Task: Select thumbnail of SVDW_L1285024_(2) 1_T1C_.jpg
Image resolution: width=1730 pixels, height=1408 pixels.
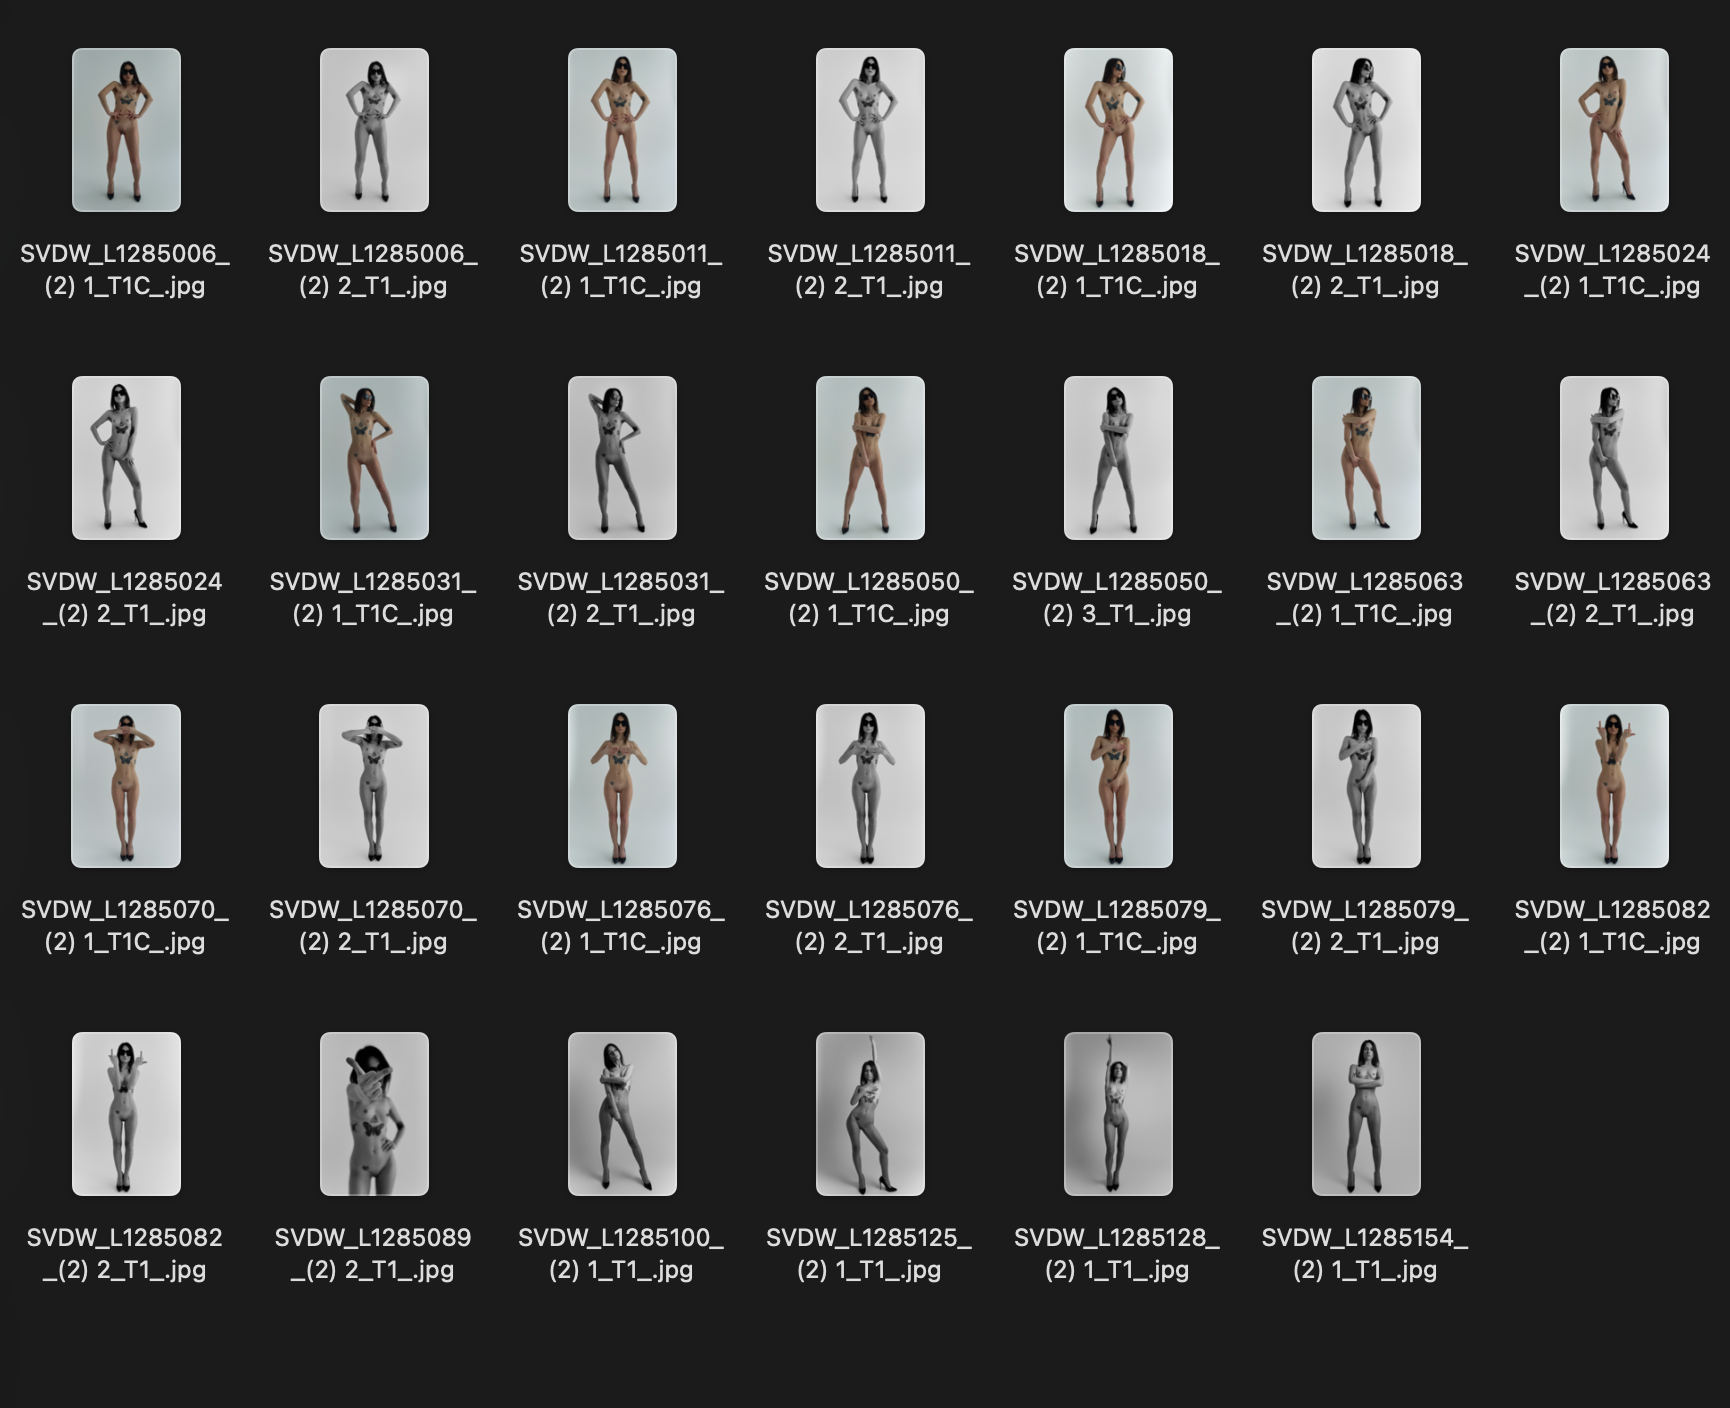Action: (x=1614, y=130)
